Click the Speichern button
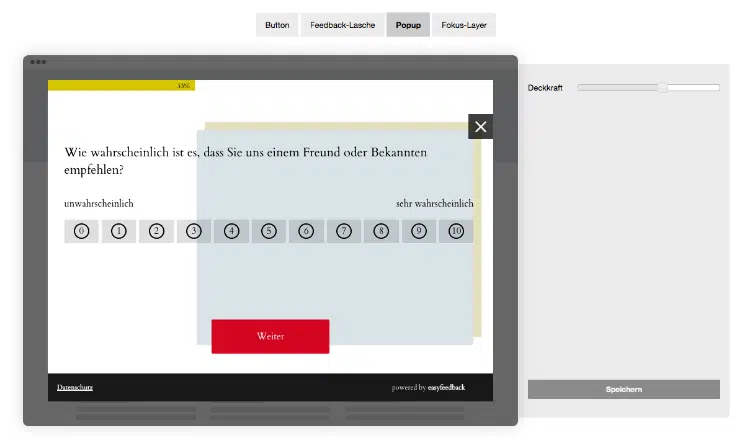 624,389
